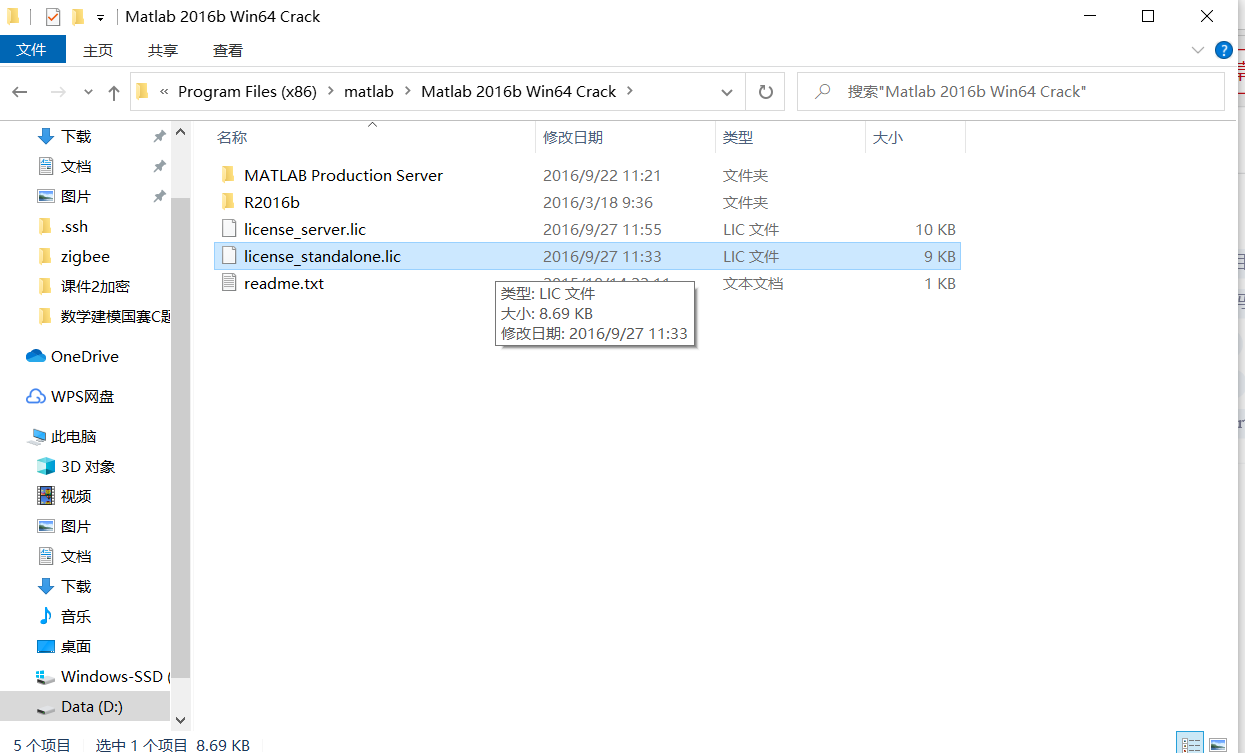Select Program Files (x86) in the breadcrumb
Viewport: 1245px width, 753px height.
[x=247, y=92]
